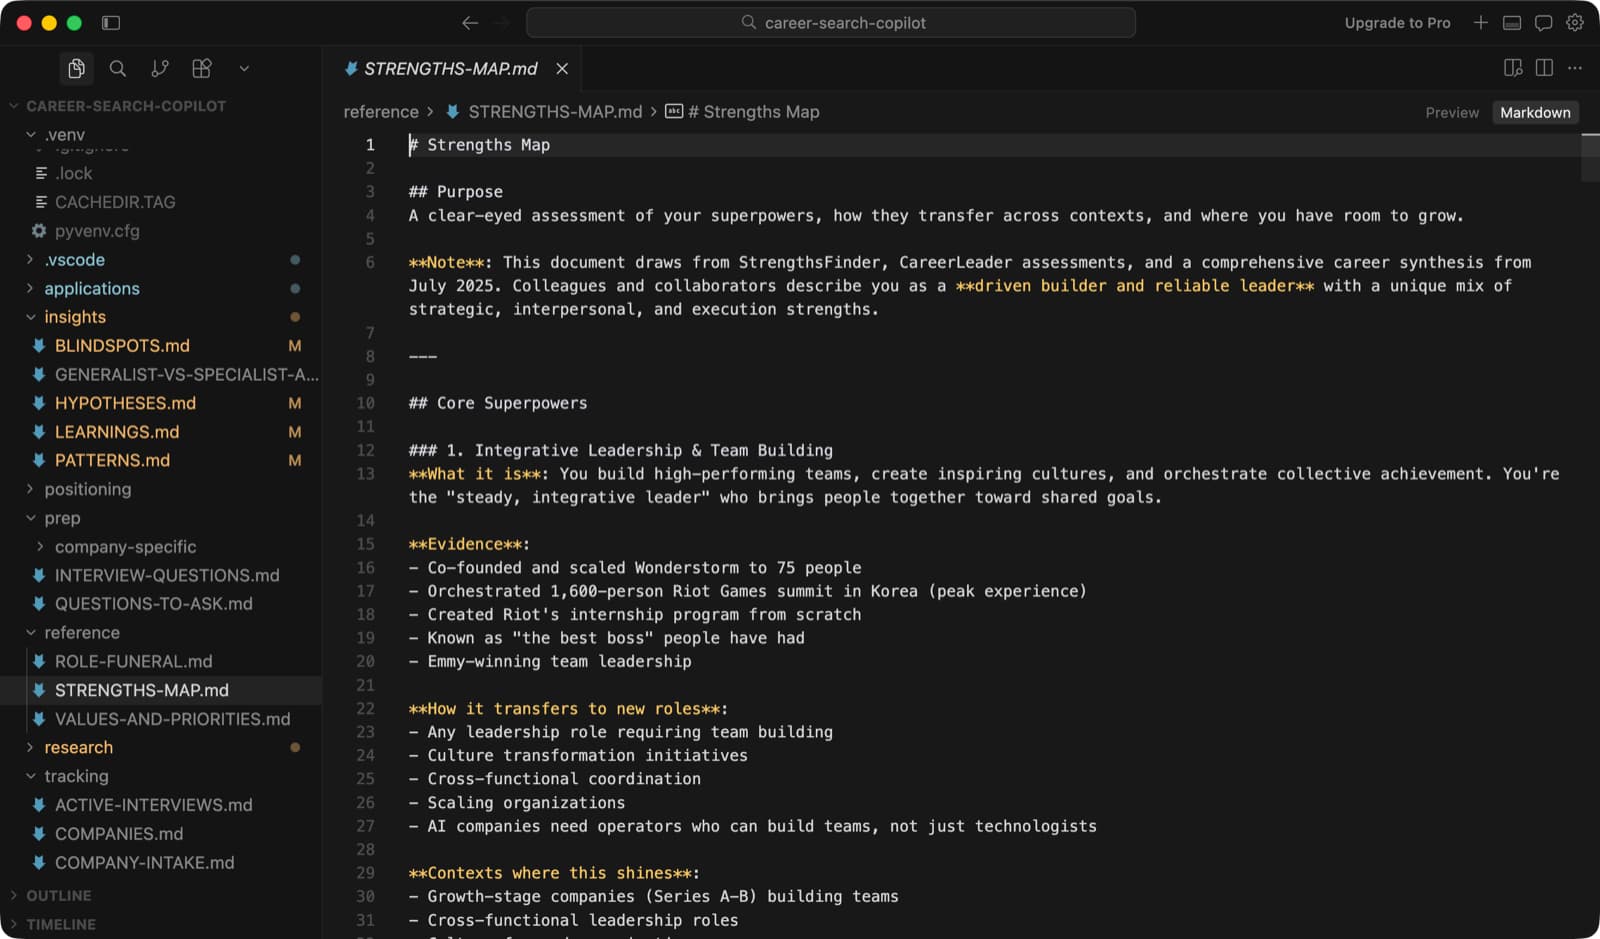Expand the TIMELINE section
Screen dimensions: 1600x939
click(x=61, y=925)
